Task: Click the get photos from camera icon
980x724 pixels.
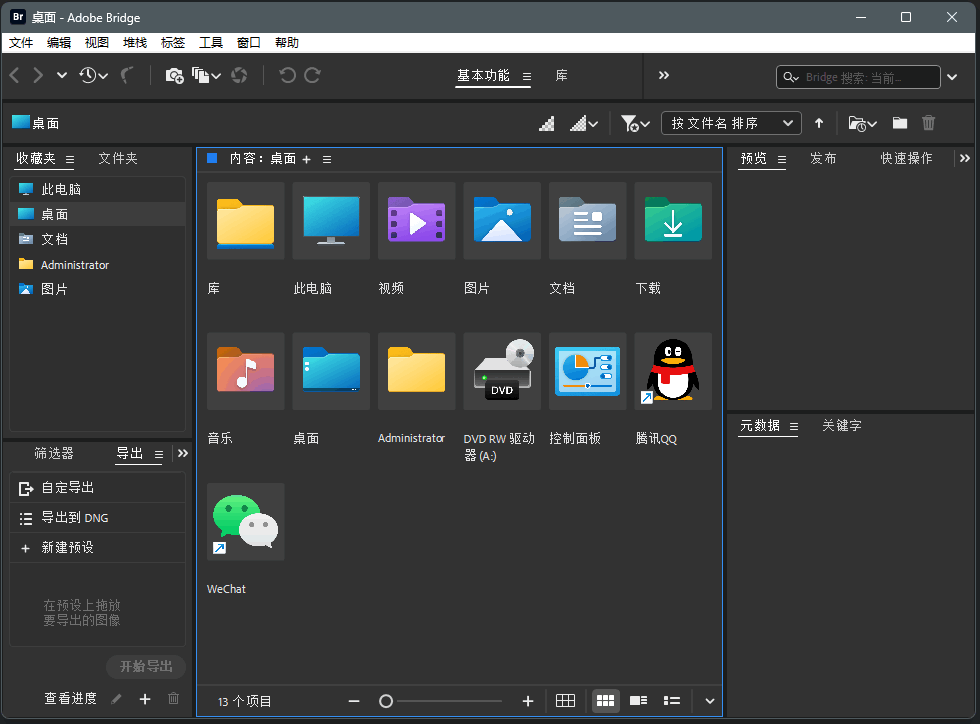Action: (x=174, y=75)
